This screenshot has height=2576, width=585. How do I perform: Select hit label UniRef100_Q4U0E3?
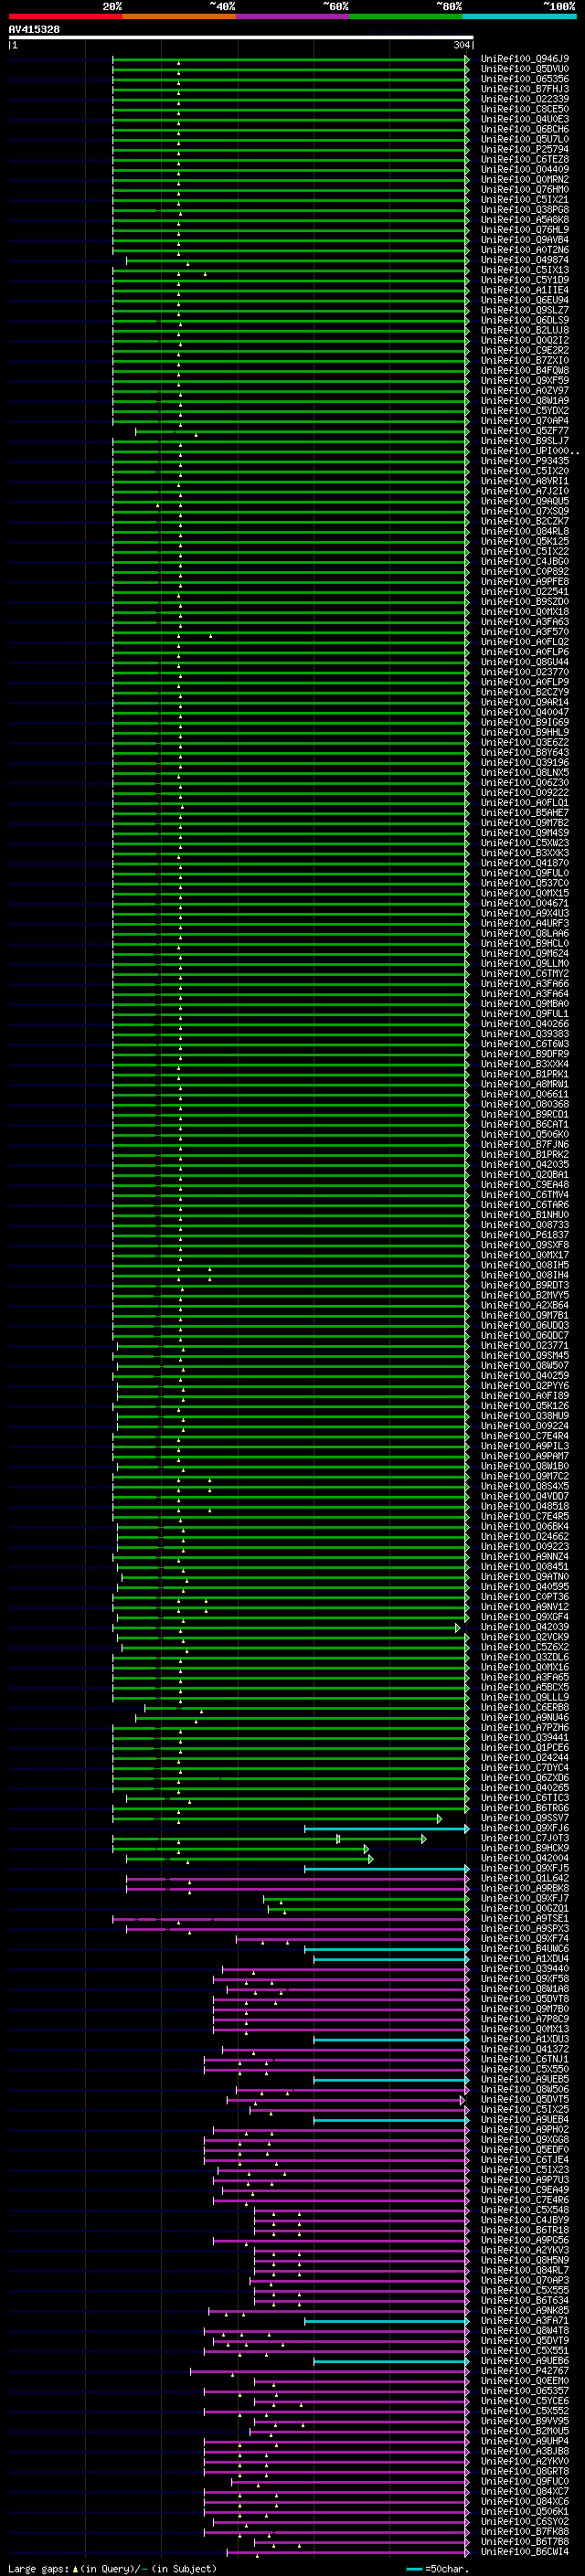coord(525,119)
